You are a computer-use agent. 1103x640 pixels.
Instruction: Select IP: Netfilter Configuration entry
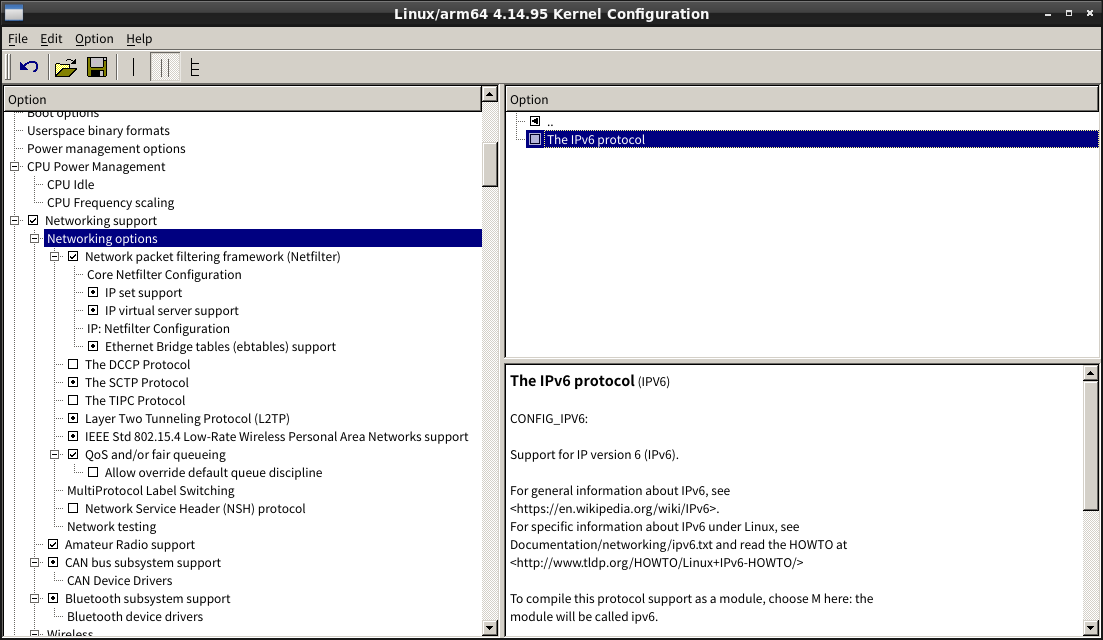pyautogui.click(x=158, y=329)
